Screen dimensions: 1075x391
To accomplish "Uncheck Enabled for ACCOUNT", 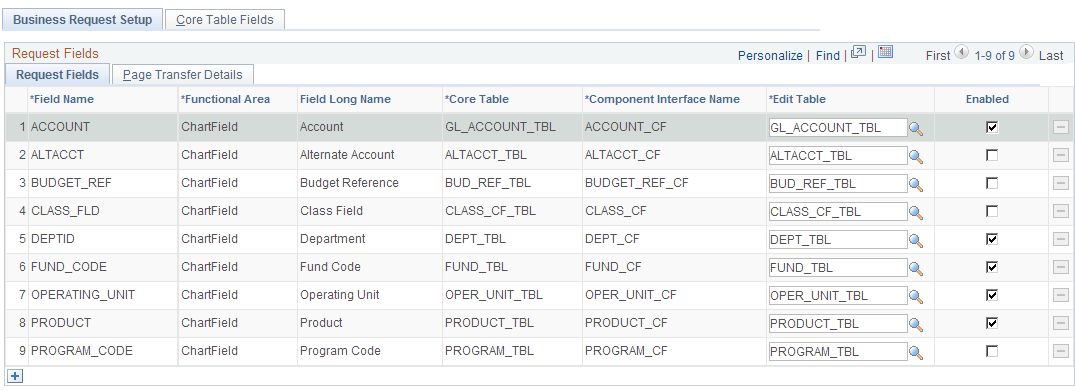I will click(991, 128).
